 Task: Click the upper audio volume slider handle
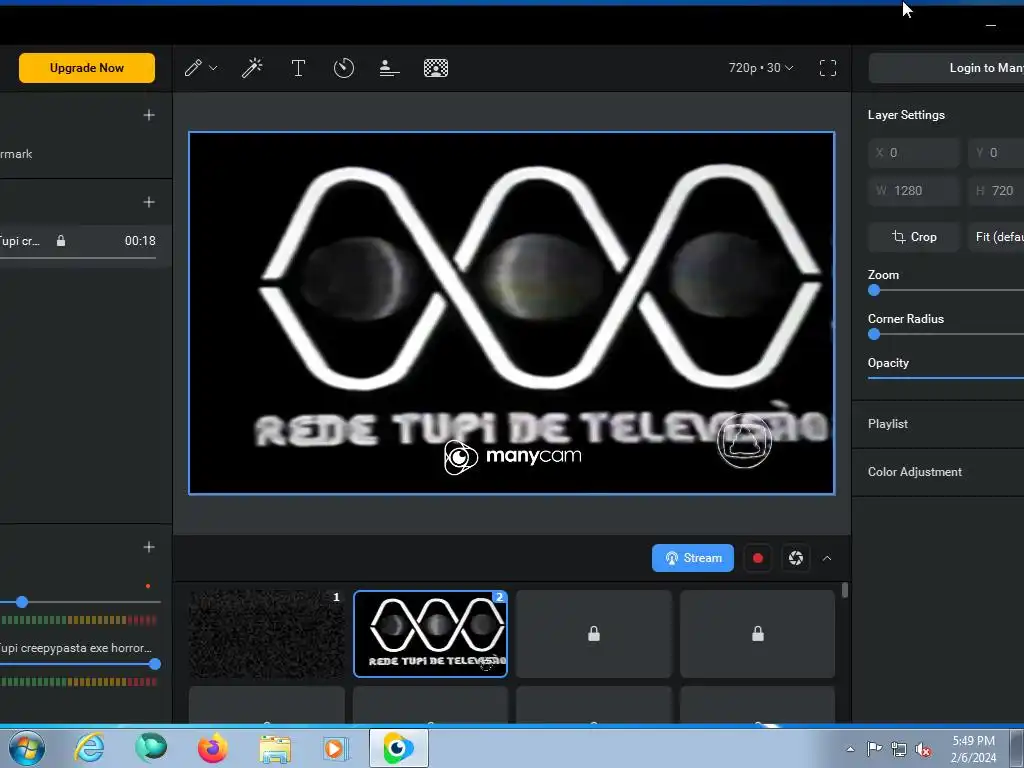click(x=22, y=601)
